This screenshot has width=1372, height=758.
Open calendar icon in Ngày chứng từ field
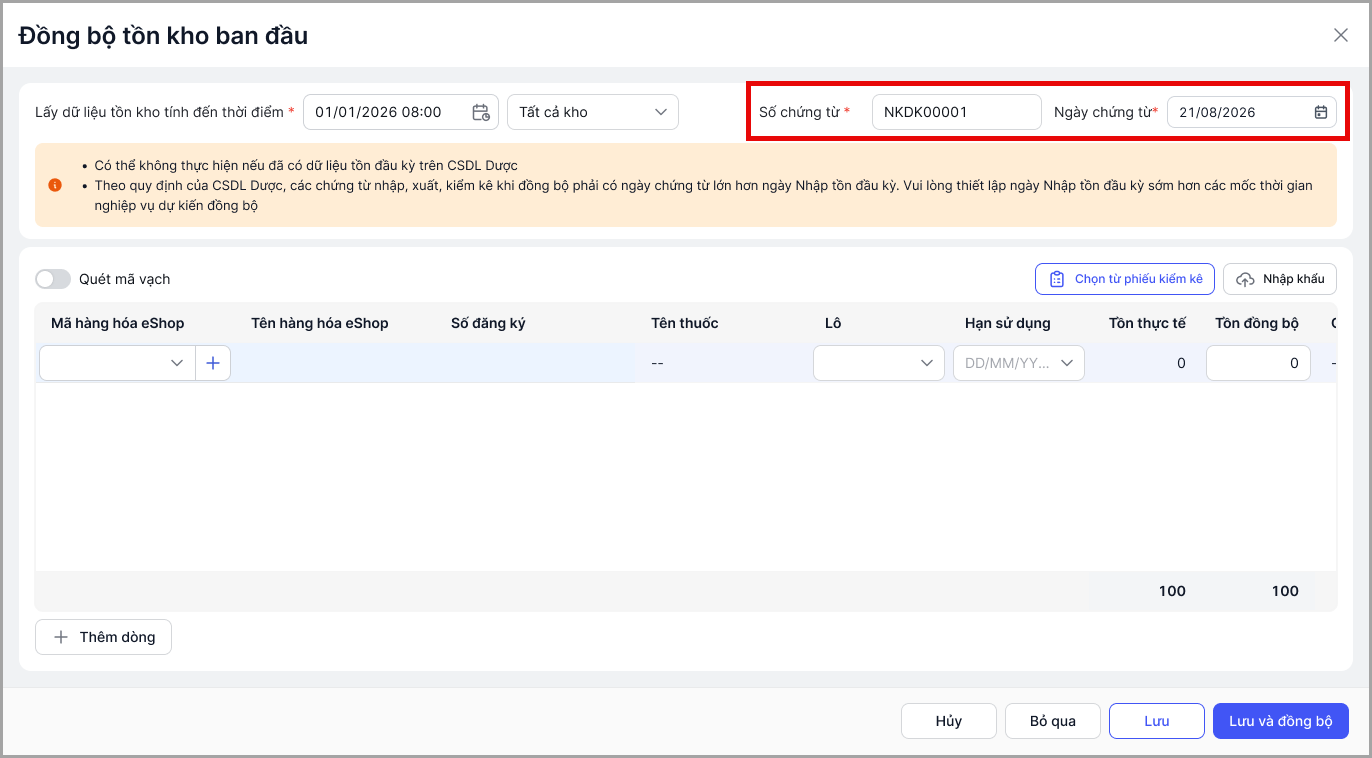tap(1320, 112)
